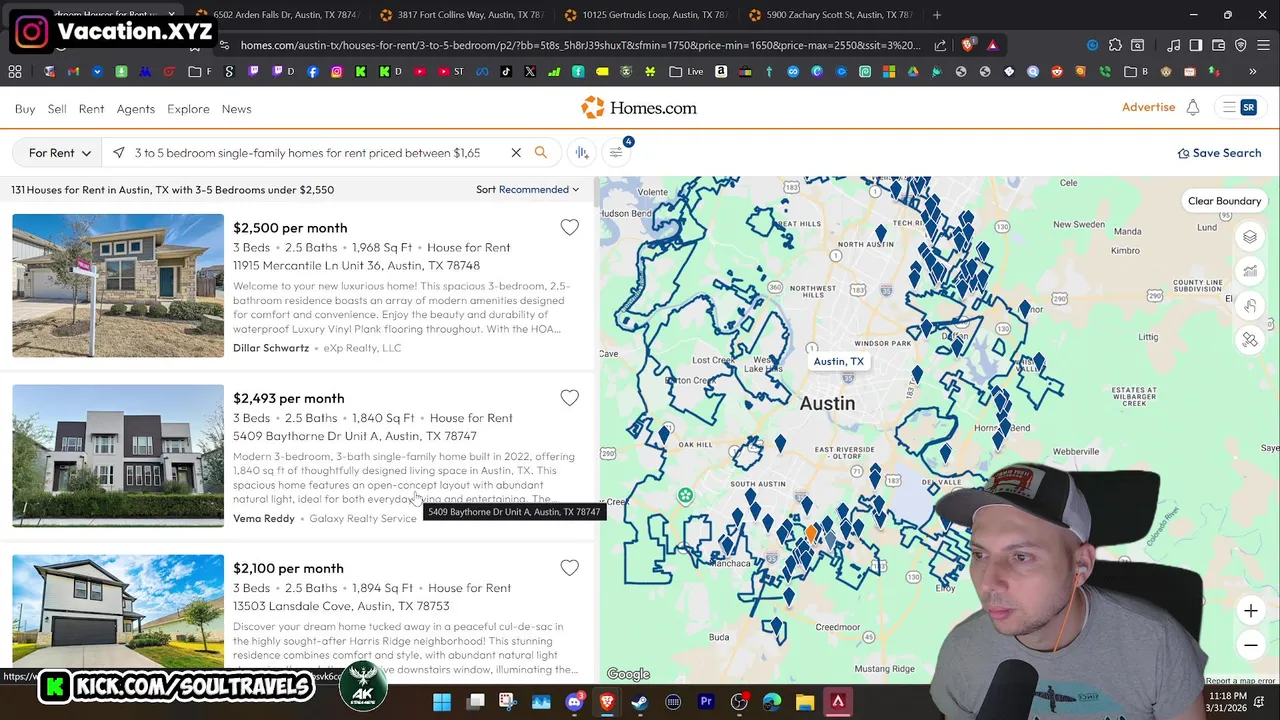Expand the Sort Recommended dropdown
This screenshot has width=1280, height=720.
point(527,189)
